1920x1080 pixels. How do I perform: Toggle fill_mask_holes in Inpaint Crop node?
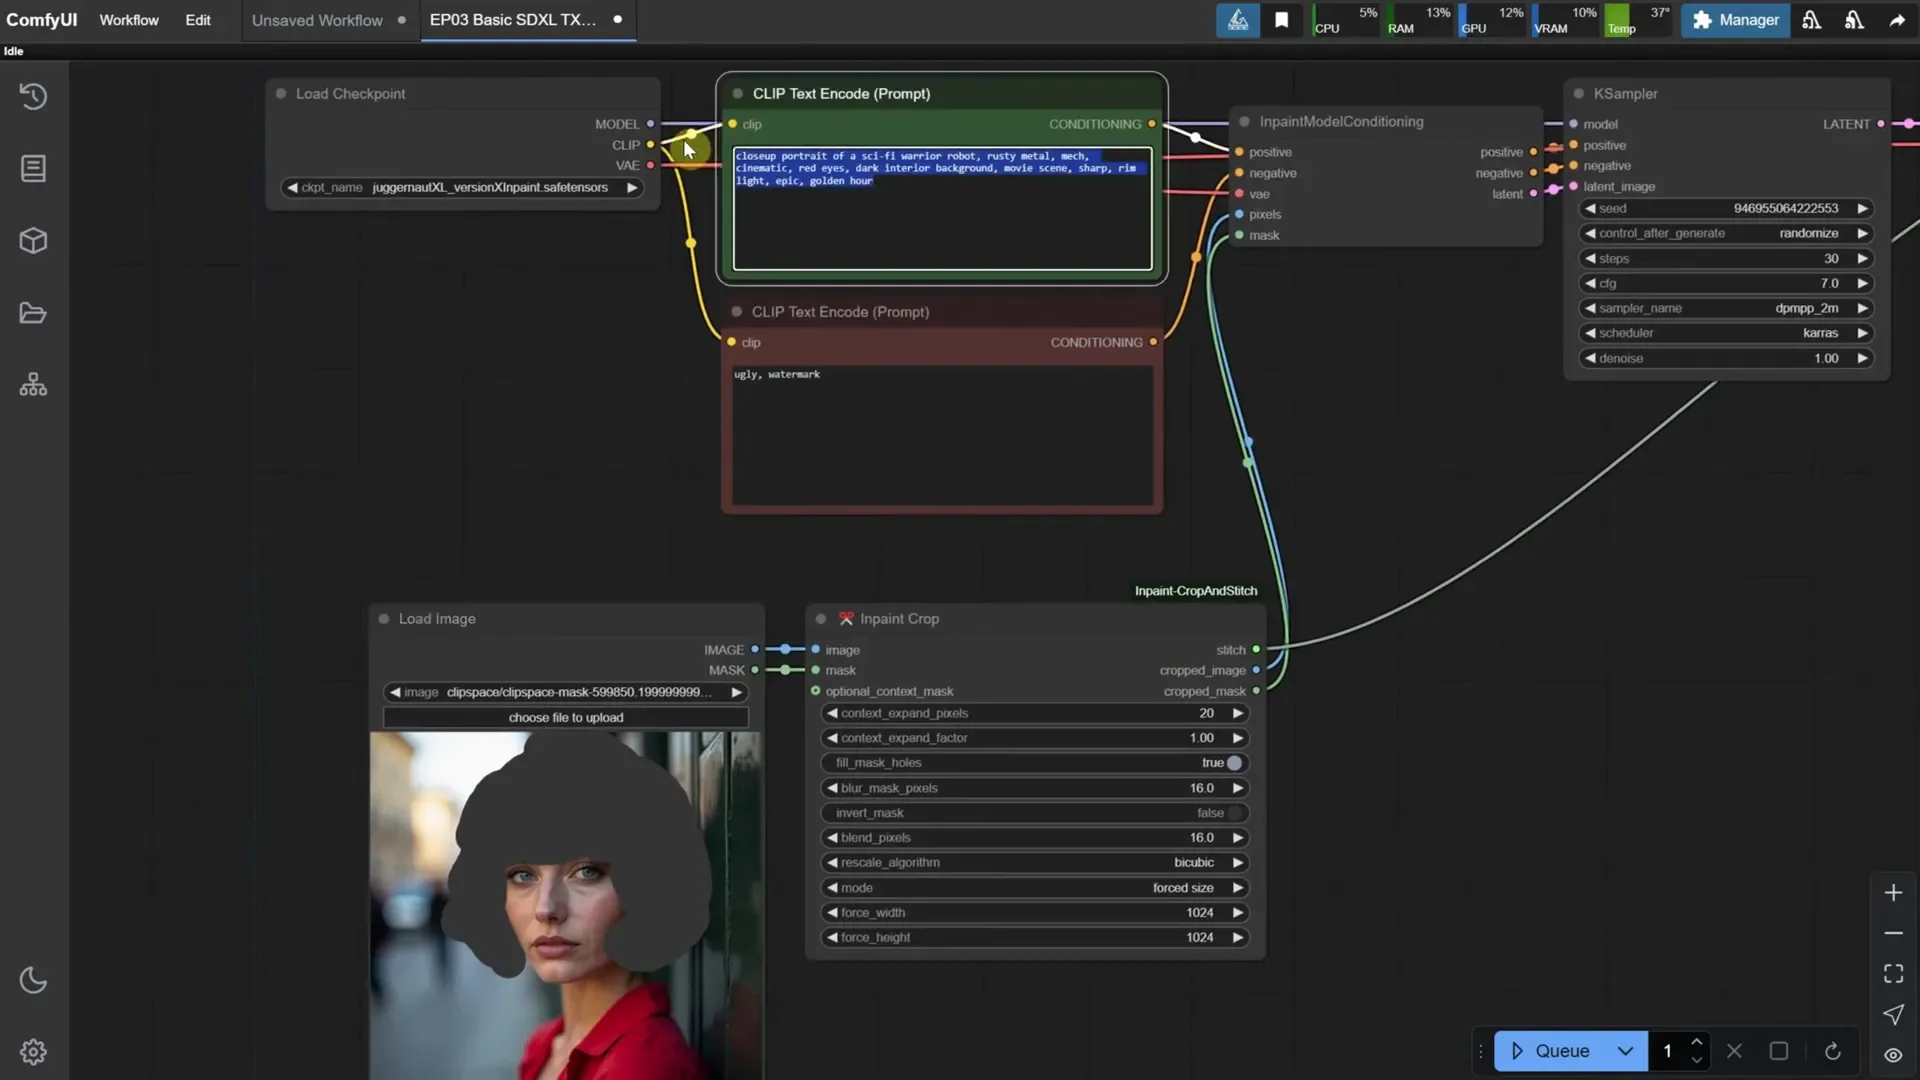point(1235,762)
